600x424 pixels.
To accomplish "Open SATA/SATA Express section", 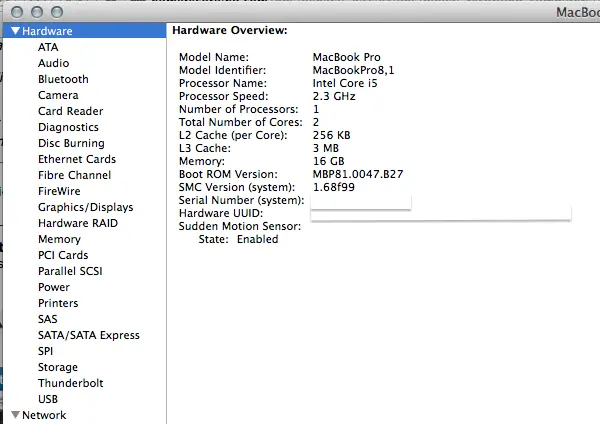I will coord(89,335).
